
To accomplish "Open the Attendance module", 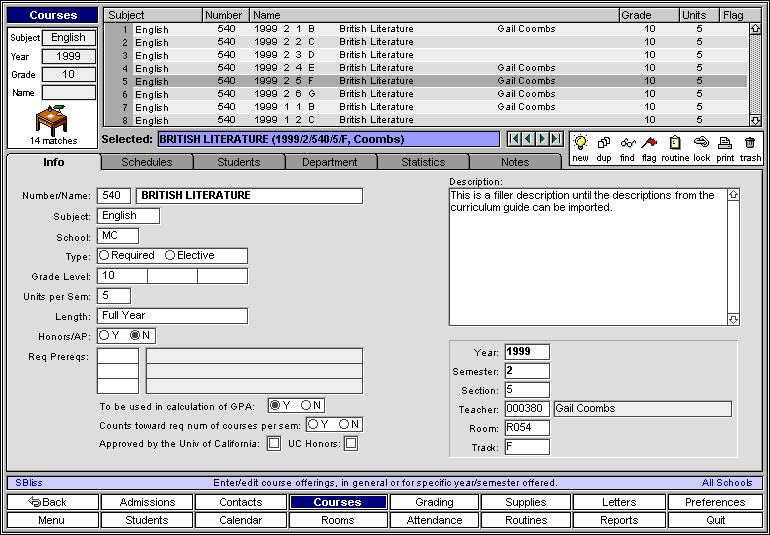I will click(x=434, y=520).
